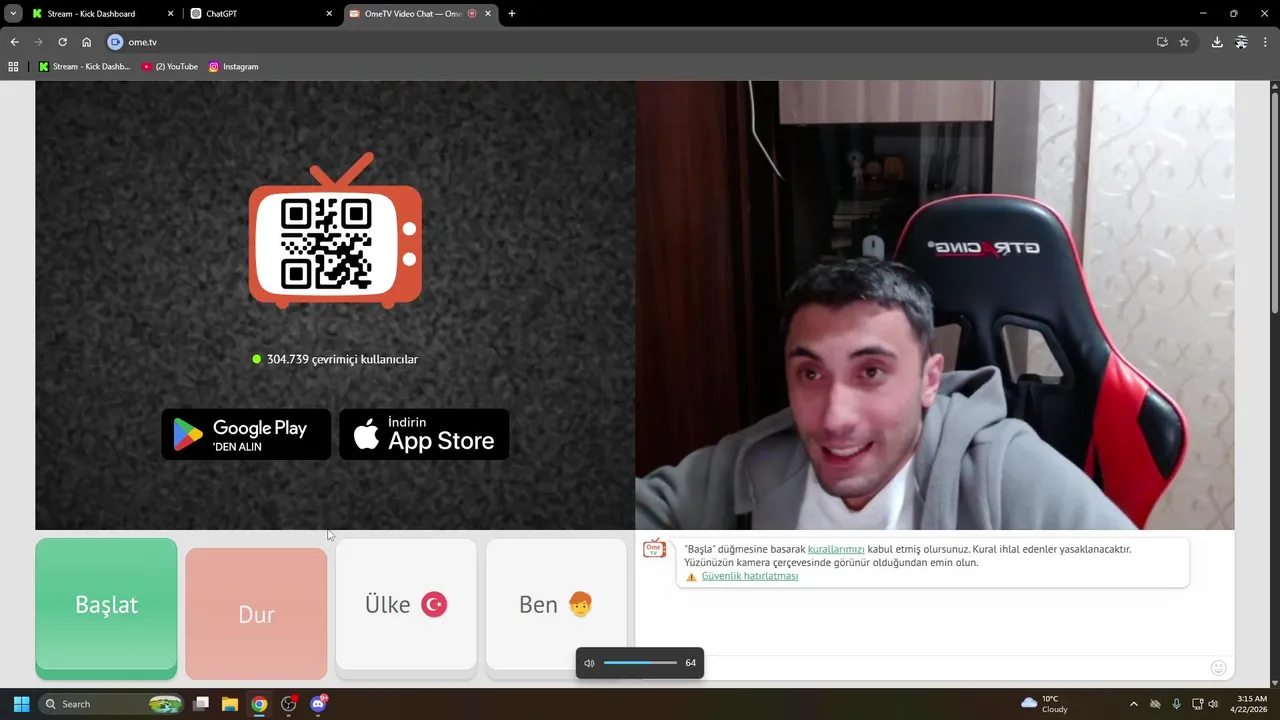Image resolution: width=1280 pixels, height=720 pixels.
Task: Open the apps grid in bookmarks bar
Action: click(x=13, y=66)
